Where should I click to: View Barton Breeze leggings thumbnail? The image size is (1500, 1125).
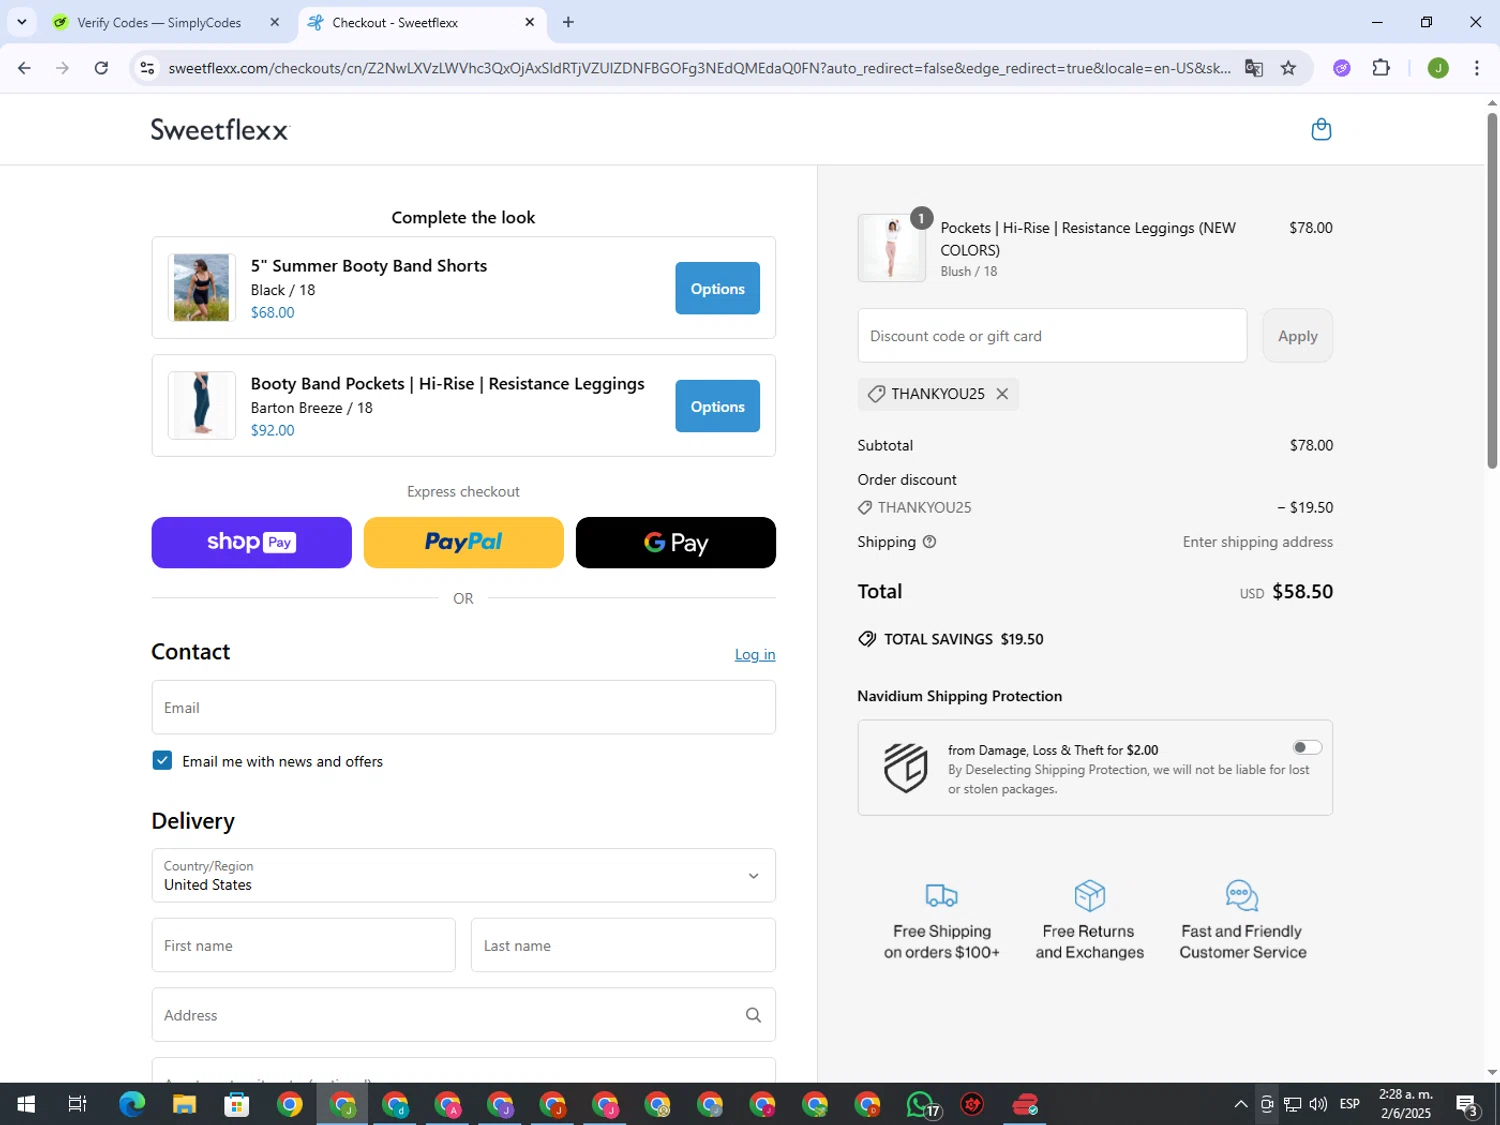[x=201, y=406]
